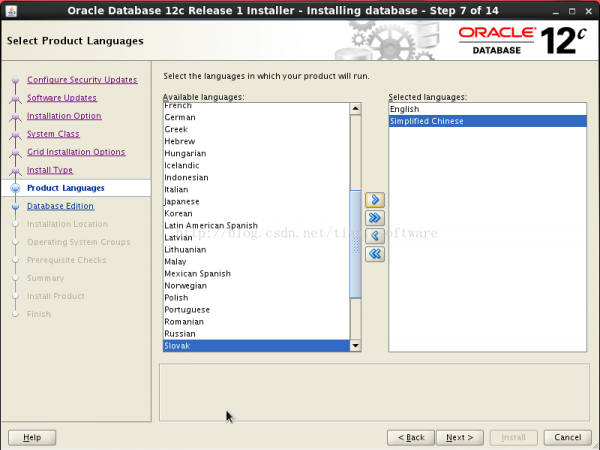Viewport: 600px width, 450px height.
Task: Select Lithuanian in Available languages
Action: pos(256,250)
